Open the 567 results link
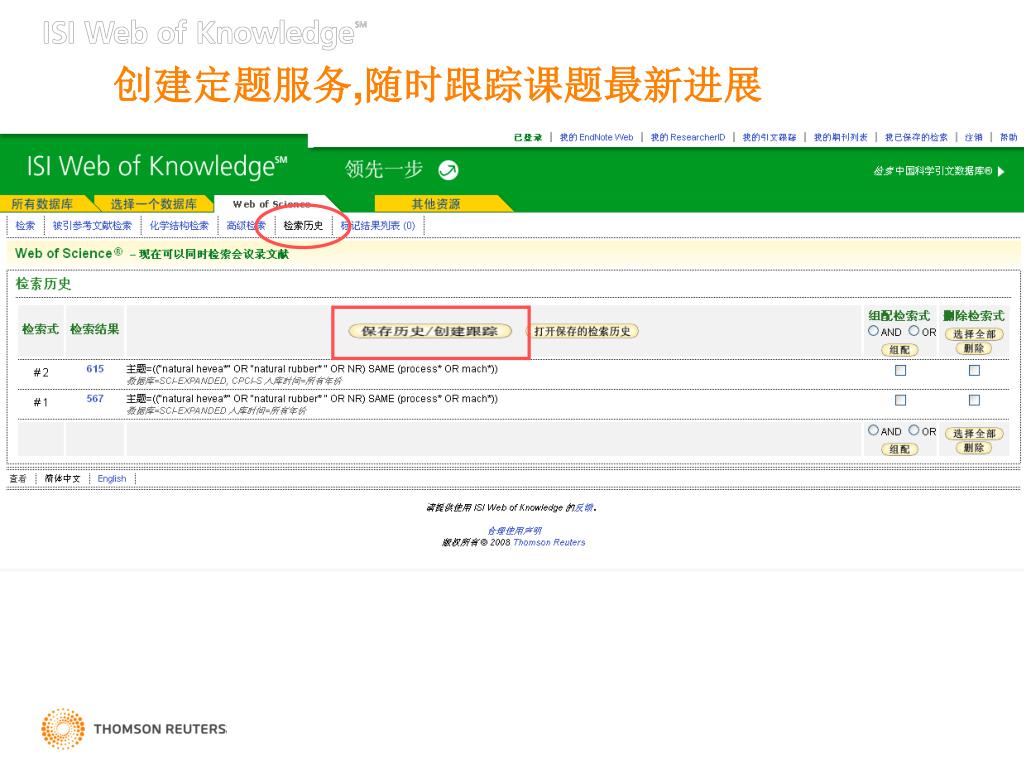Image resolution: width=1024 pixels, height=768 pixels. pos(95,398)
